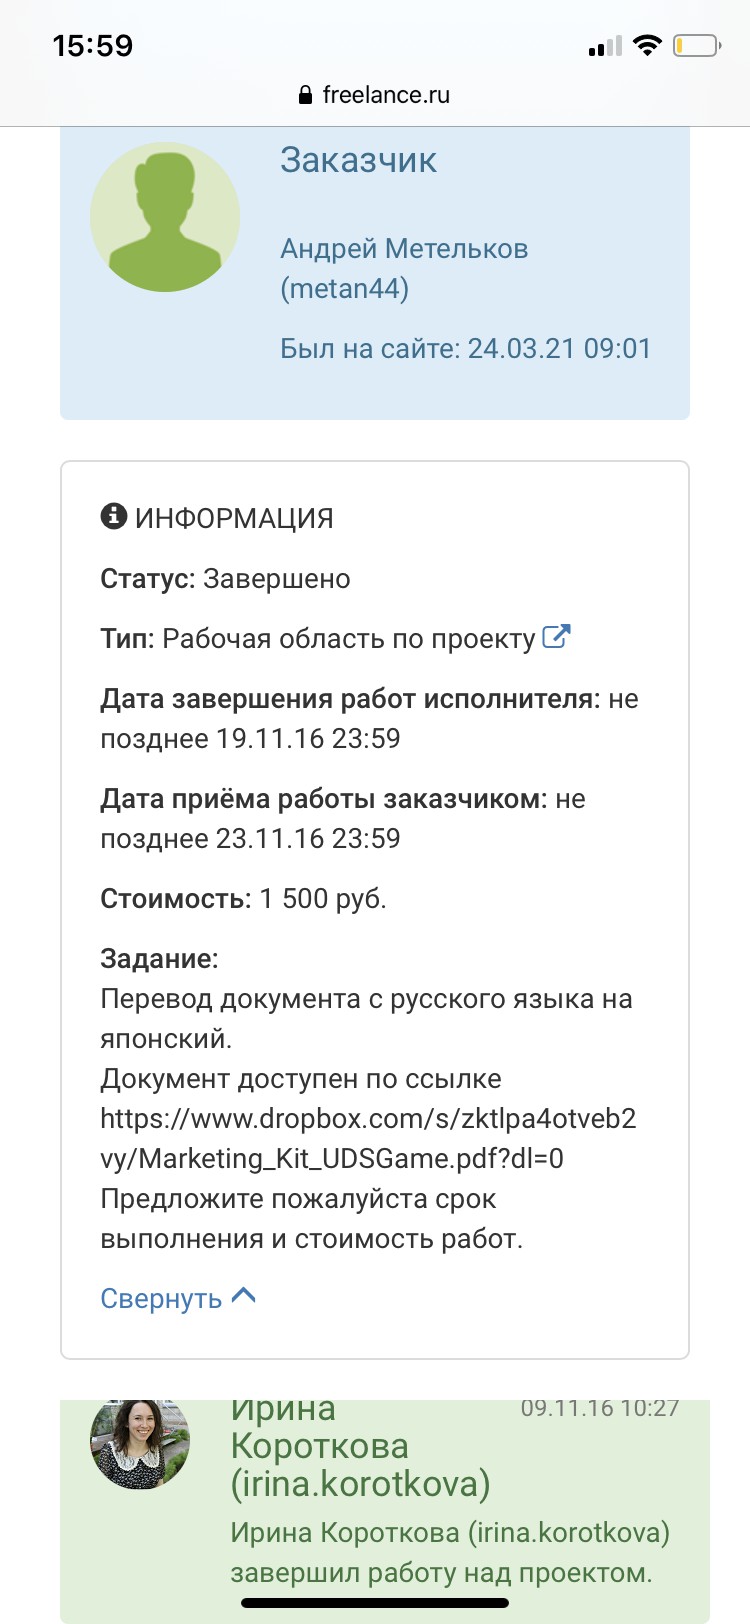Tap the customer's green avatar placeholder

point(165,217)
